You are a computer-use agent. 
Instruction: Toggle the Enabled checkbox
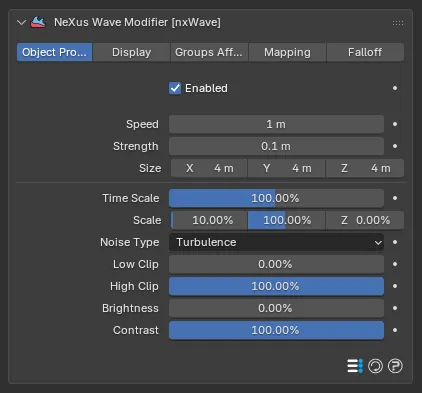pyautogui.click(x=175, y=88)
